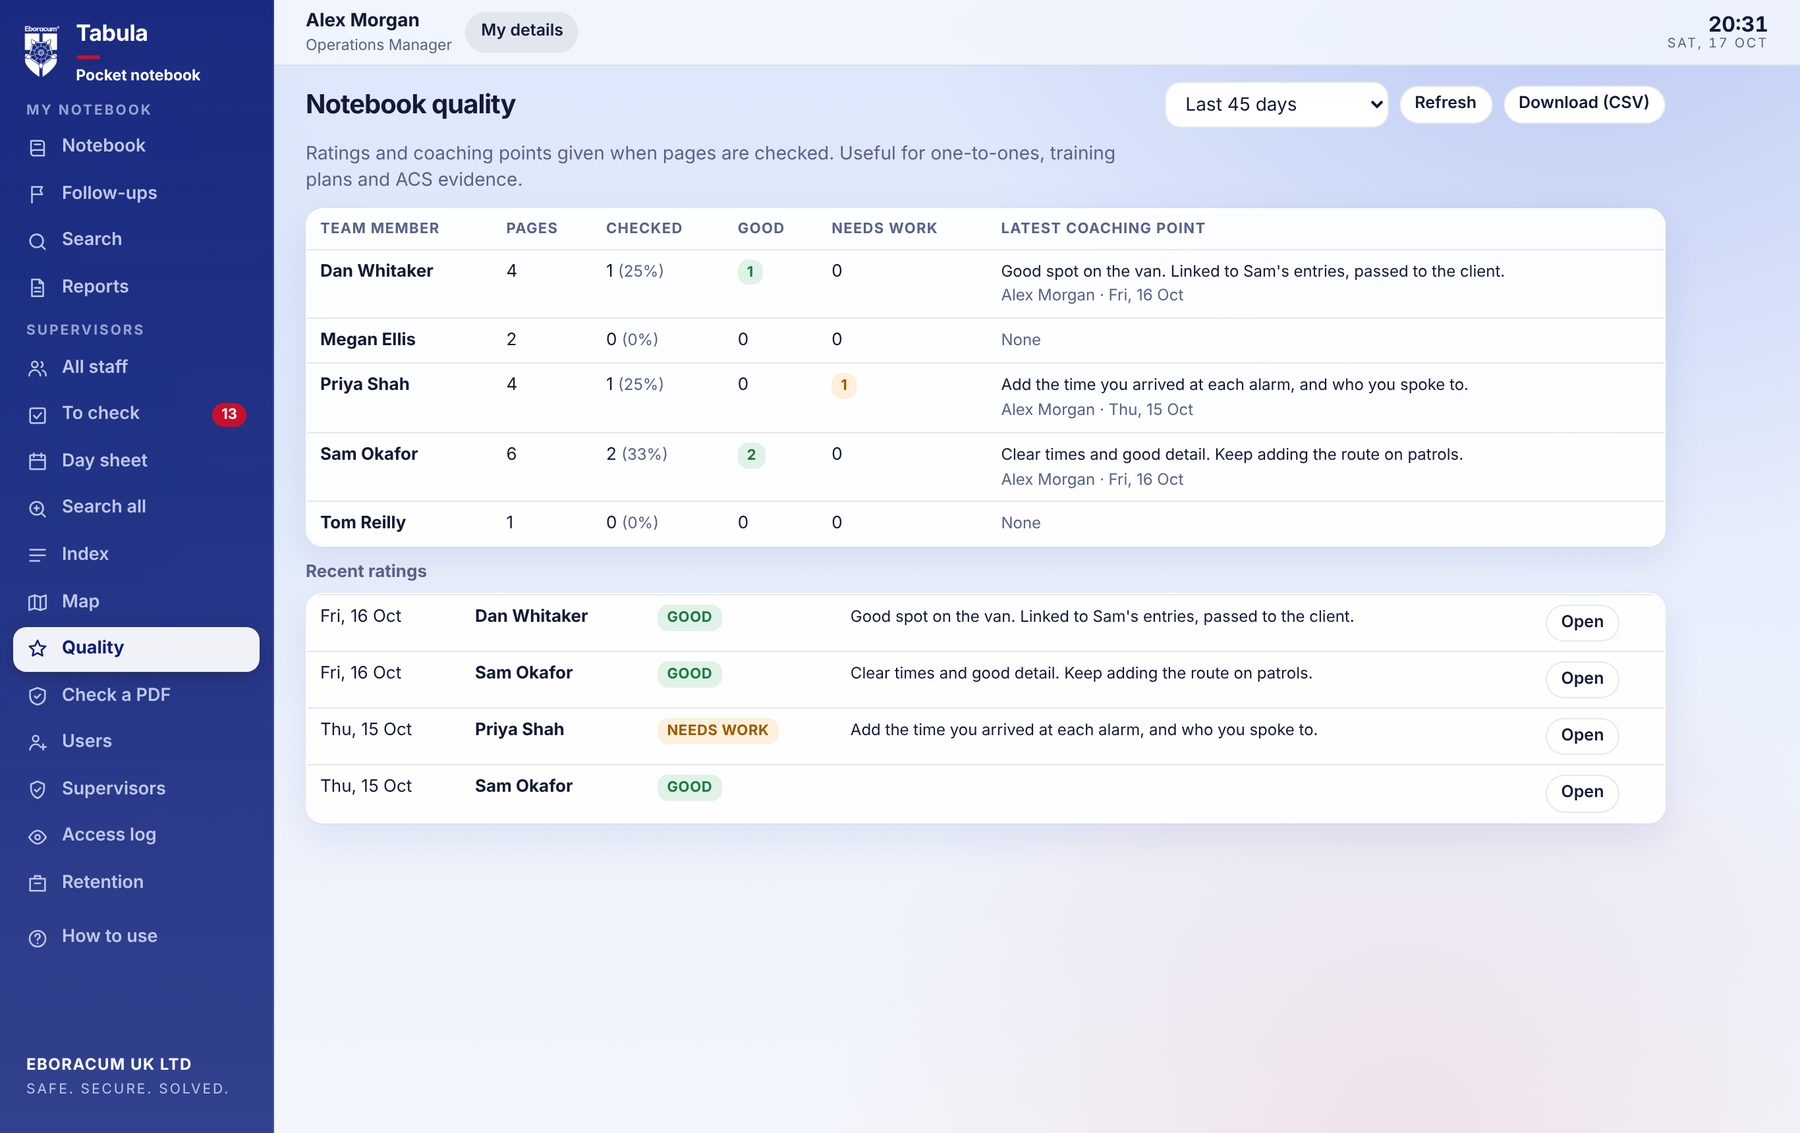The height and width of the screenshot is (1133, 1800).
Task: Click Dan Whitaker's green 1 good badge
Action: coord(750,272)
